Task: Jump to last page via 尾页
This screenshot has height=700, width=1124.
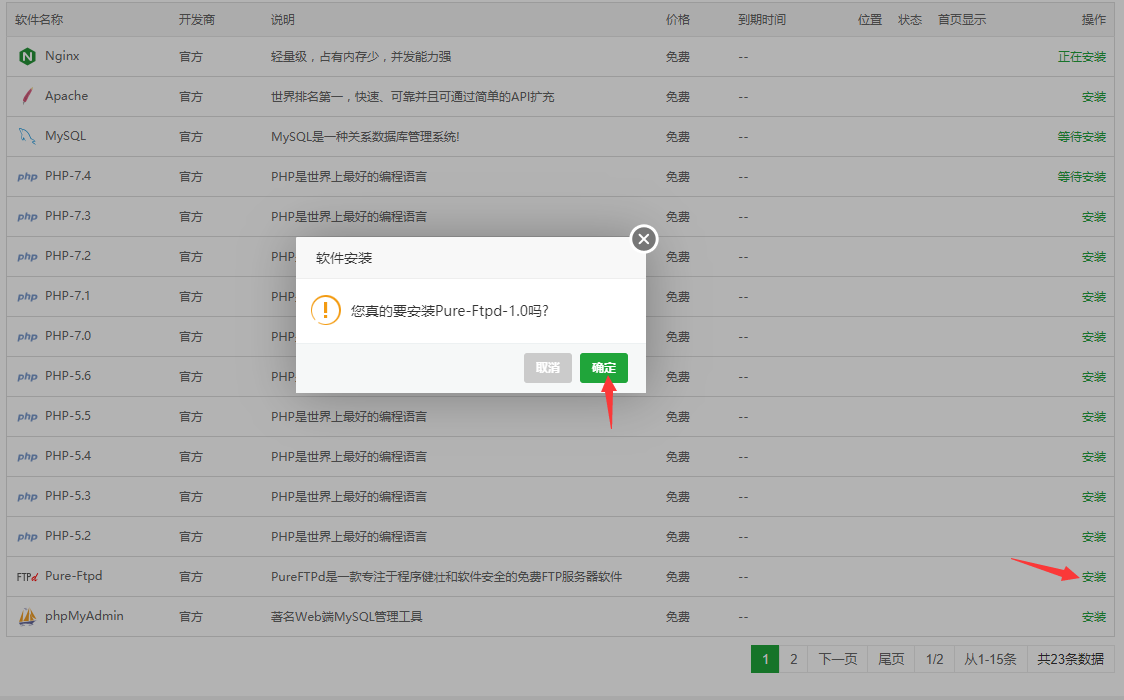Action: click(891, 659)
